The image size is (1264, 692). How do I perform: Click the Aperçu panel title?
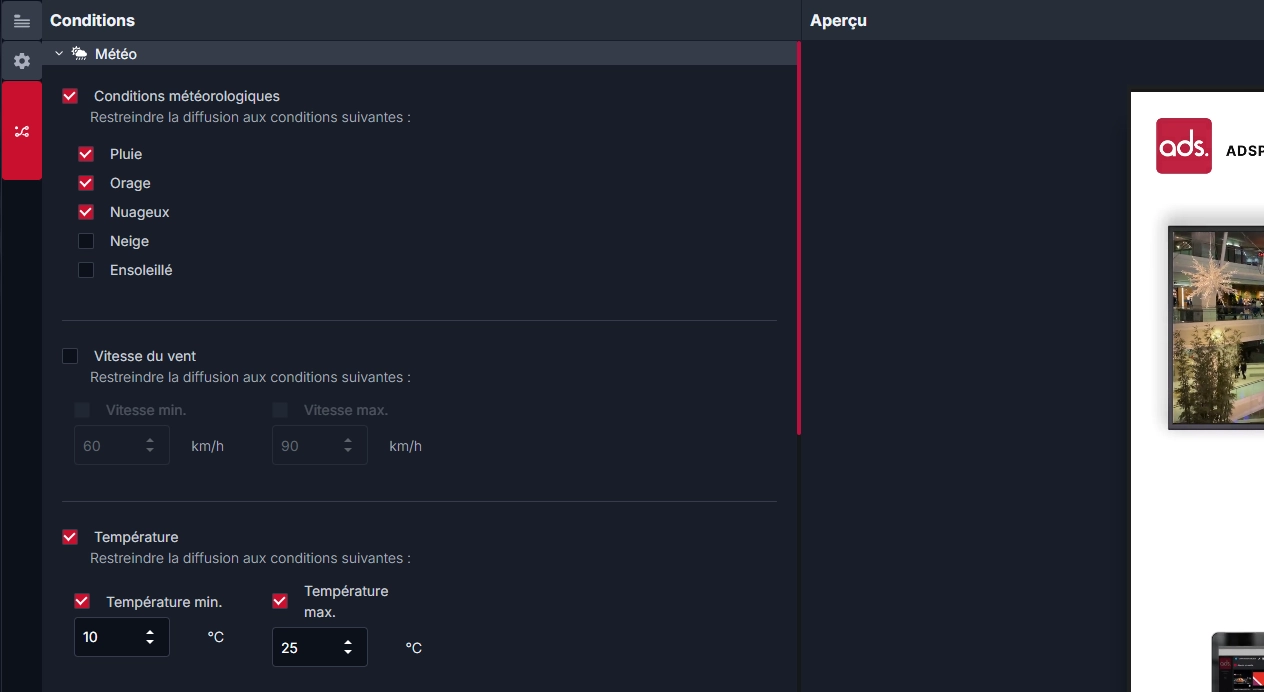point(838,20)
